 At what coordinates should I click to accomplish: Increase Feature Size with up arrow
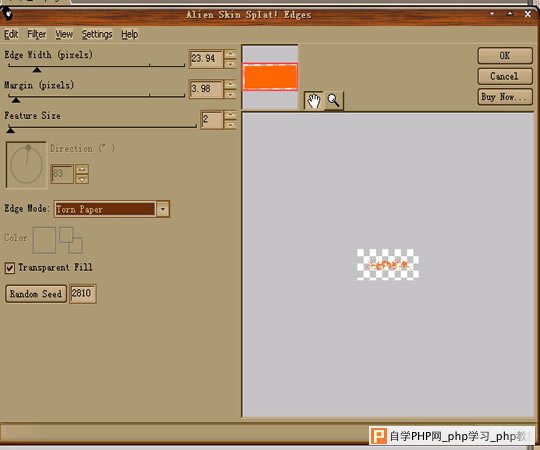[230, 115]
